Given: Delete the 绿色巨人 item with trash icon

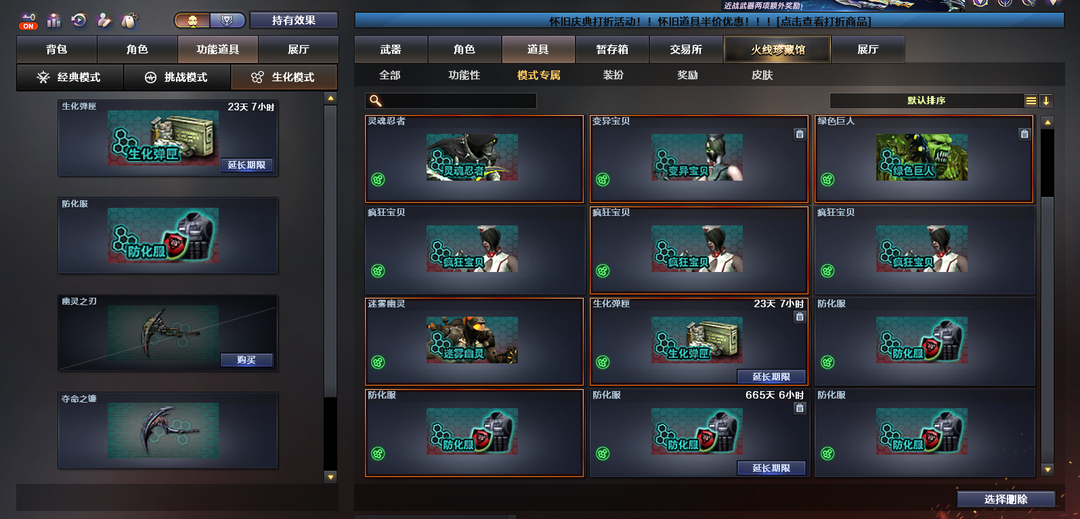Looking at the screenshot, I should 1024,134.
